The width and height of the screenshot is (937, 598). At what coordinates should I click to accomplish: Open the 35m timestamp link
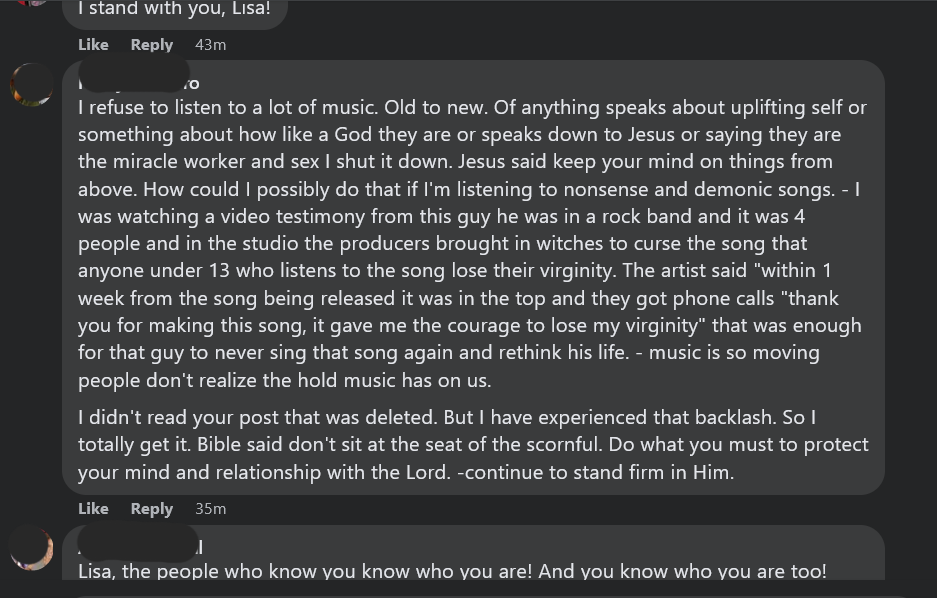tap(210, 509)
